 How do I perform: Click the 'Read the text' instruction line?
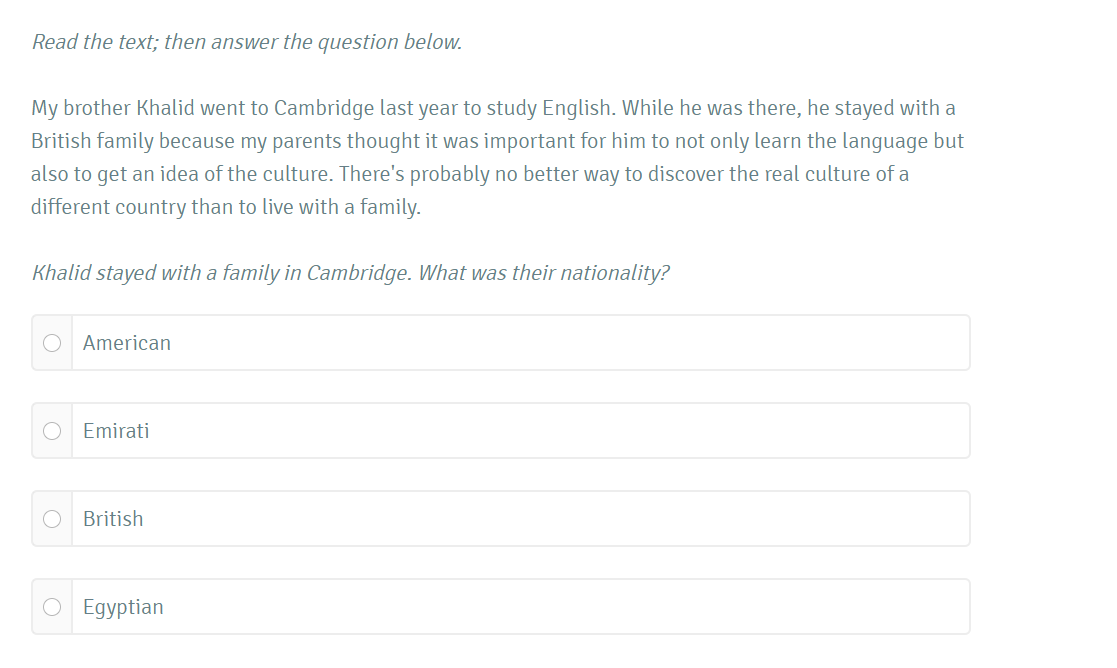coord(246,42)
